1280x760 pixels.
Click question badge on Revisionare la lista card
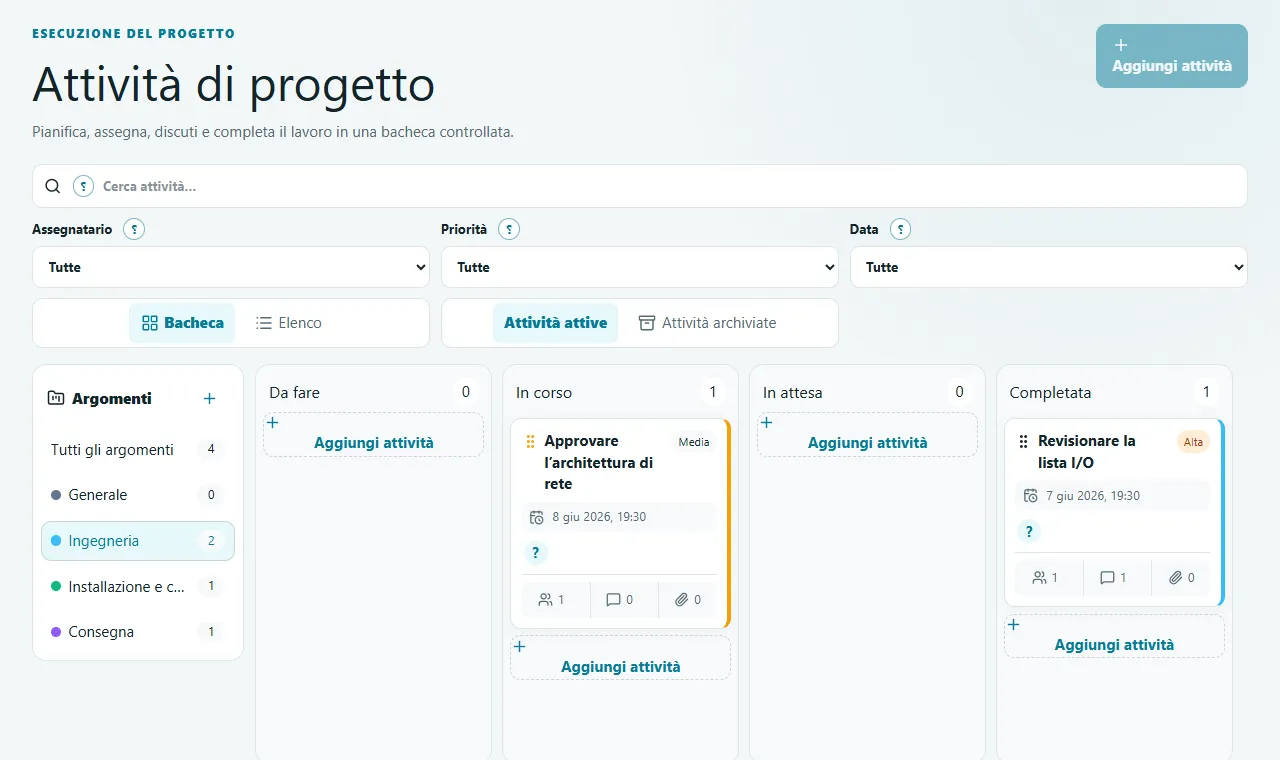tap(1029, 531)
